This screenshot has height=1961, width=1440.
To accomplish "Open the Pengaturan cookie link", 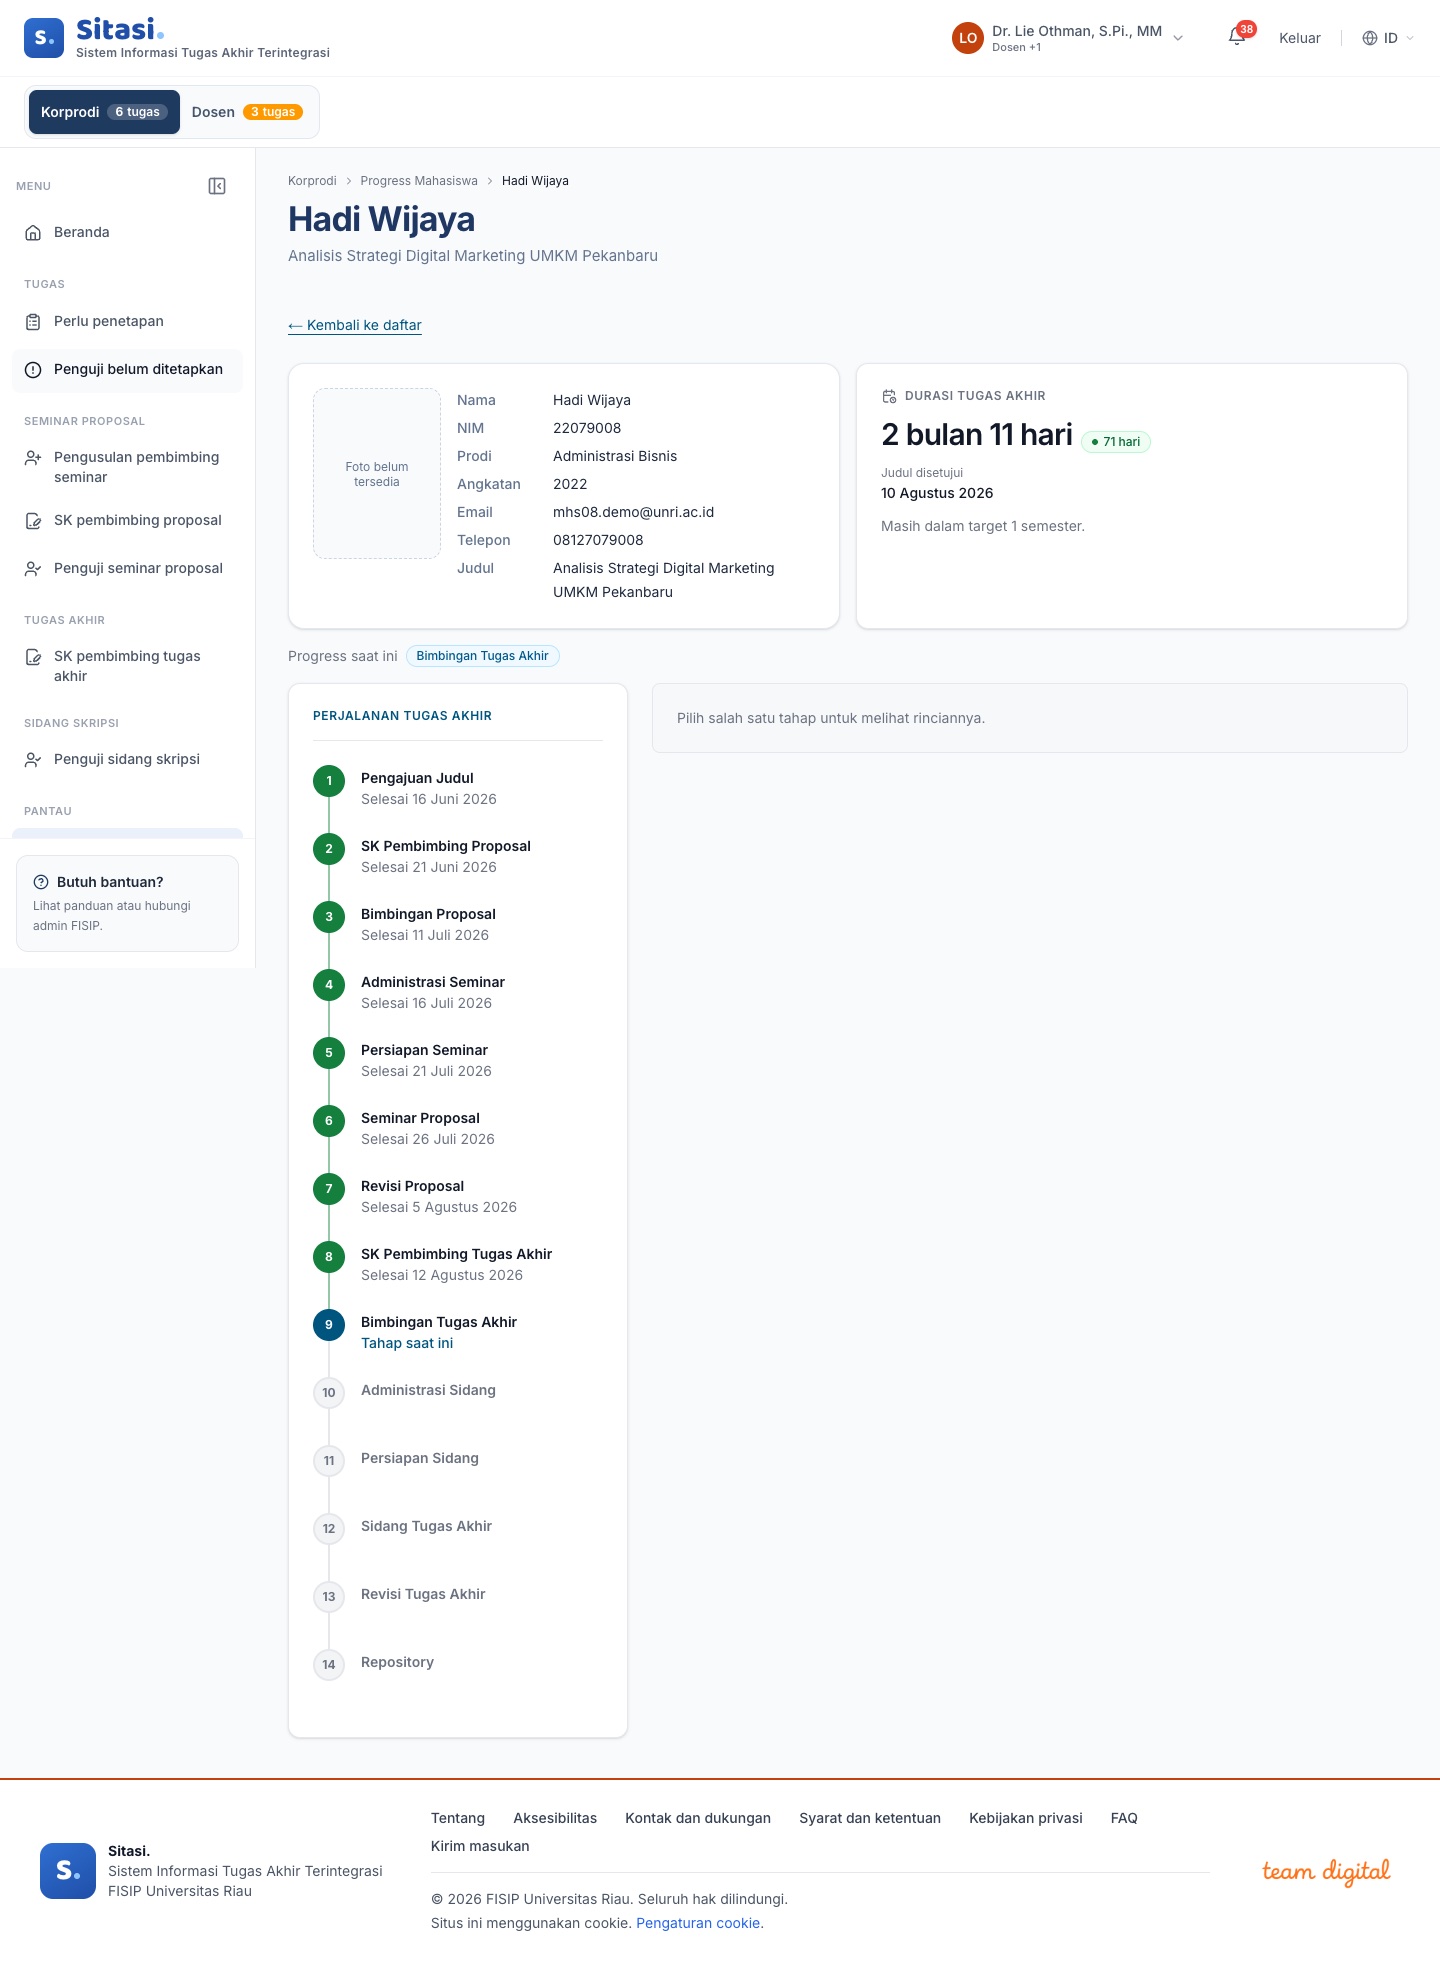I will [x=698, y=1923].
